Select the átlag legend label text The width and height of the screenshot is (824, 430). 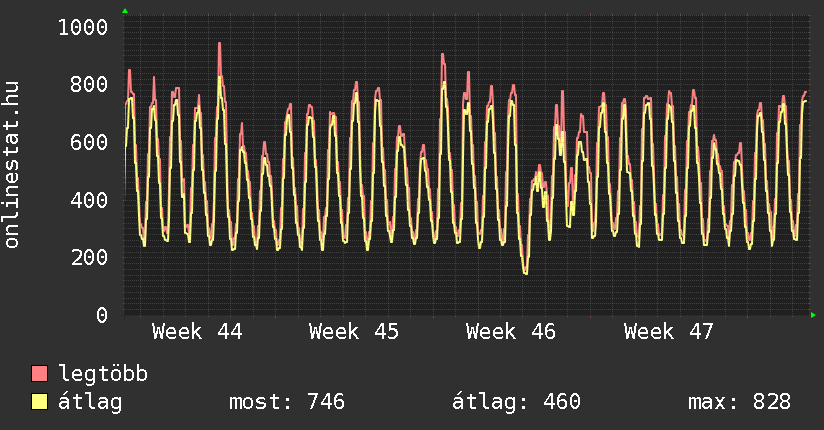tap(90, 402)
